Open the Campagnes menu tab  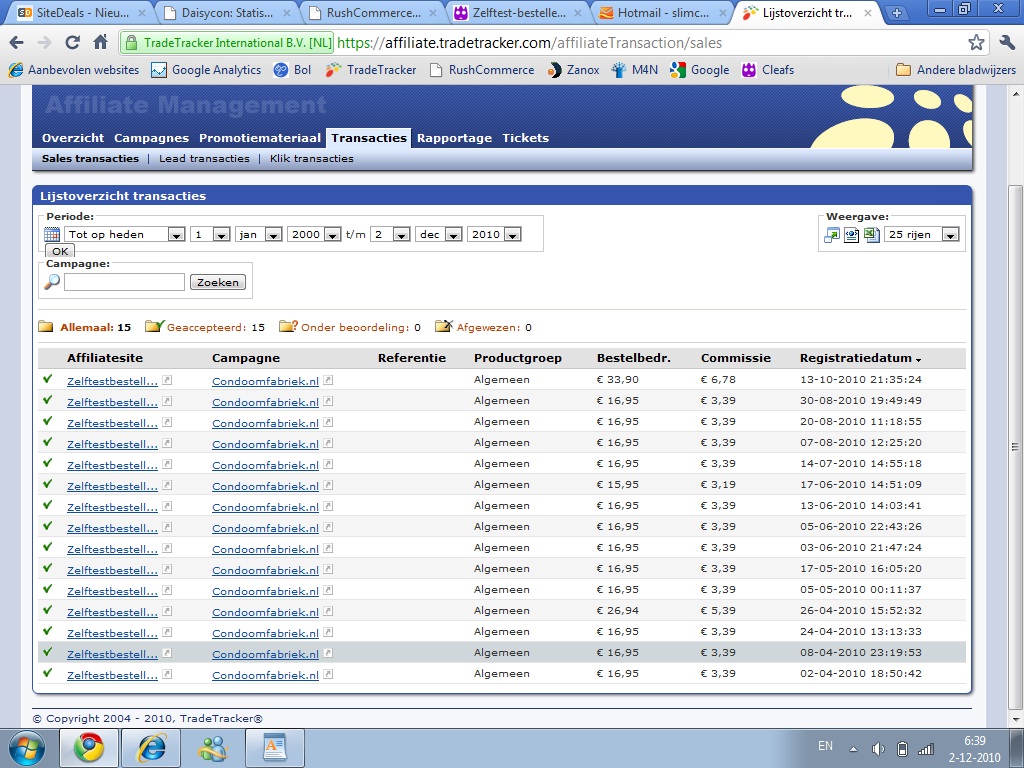152,138
